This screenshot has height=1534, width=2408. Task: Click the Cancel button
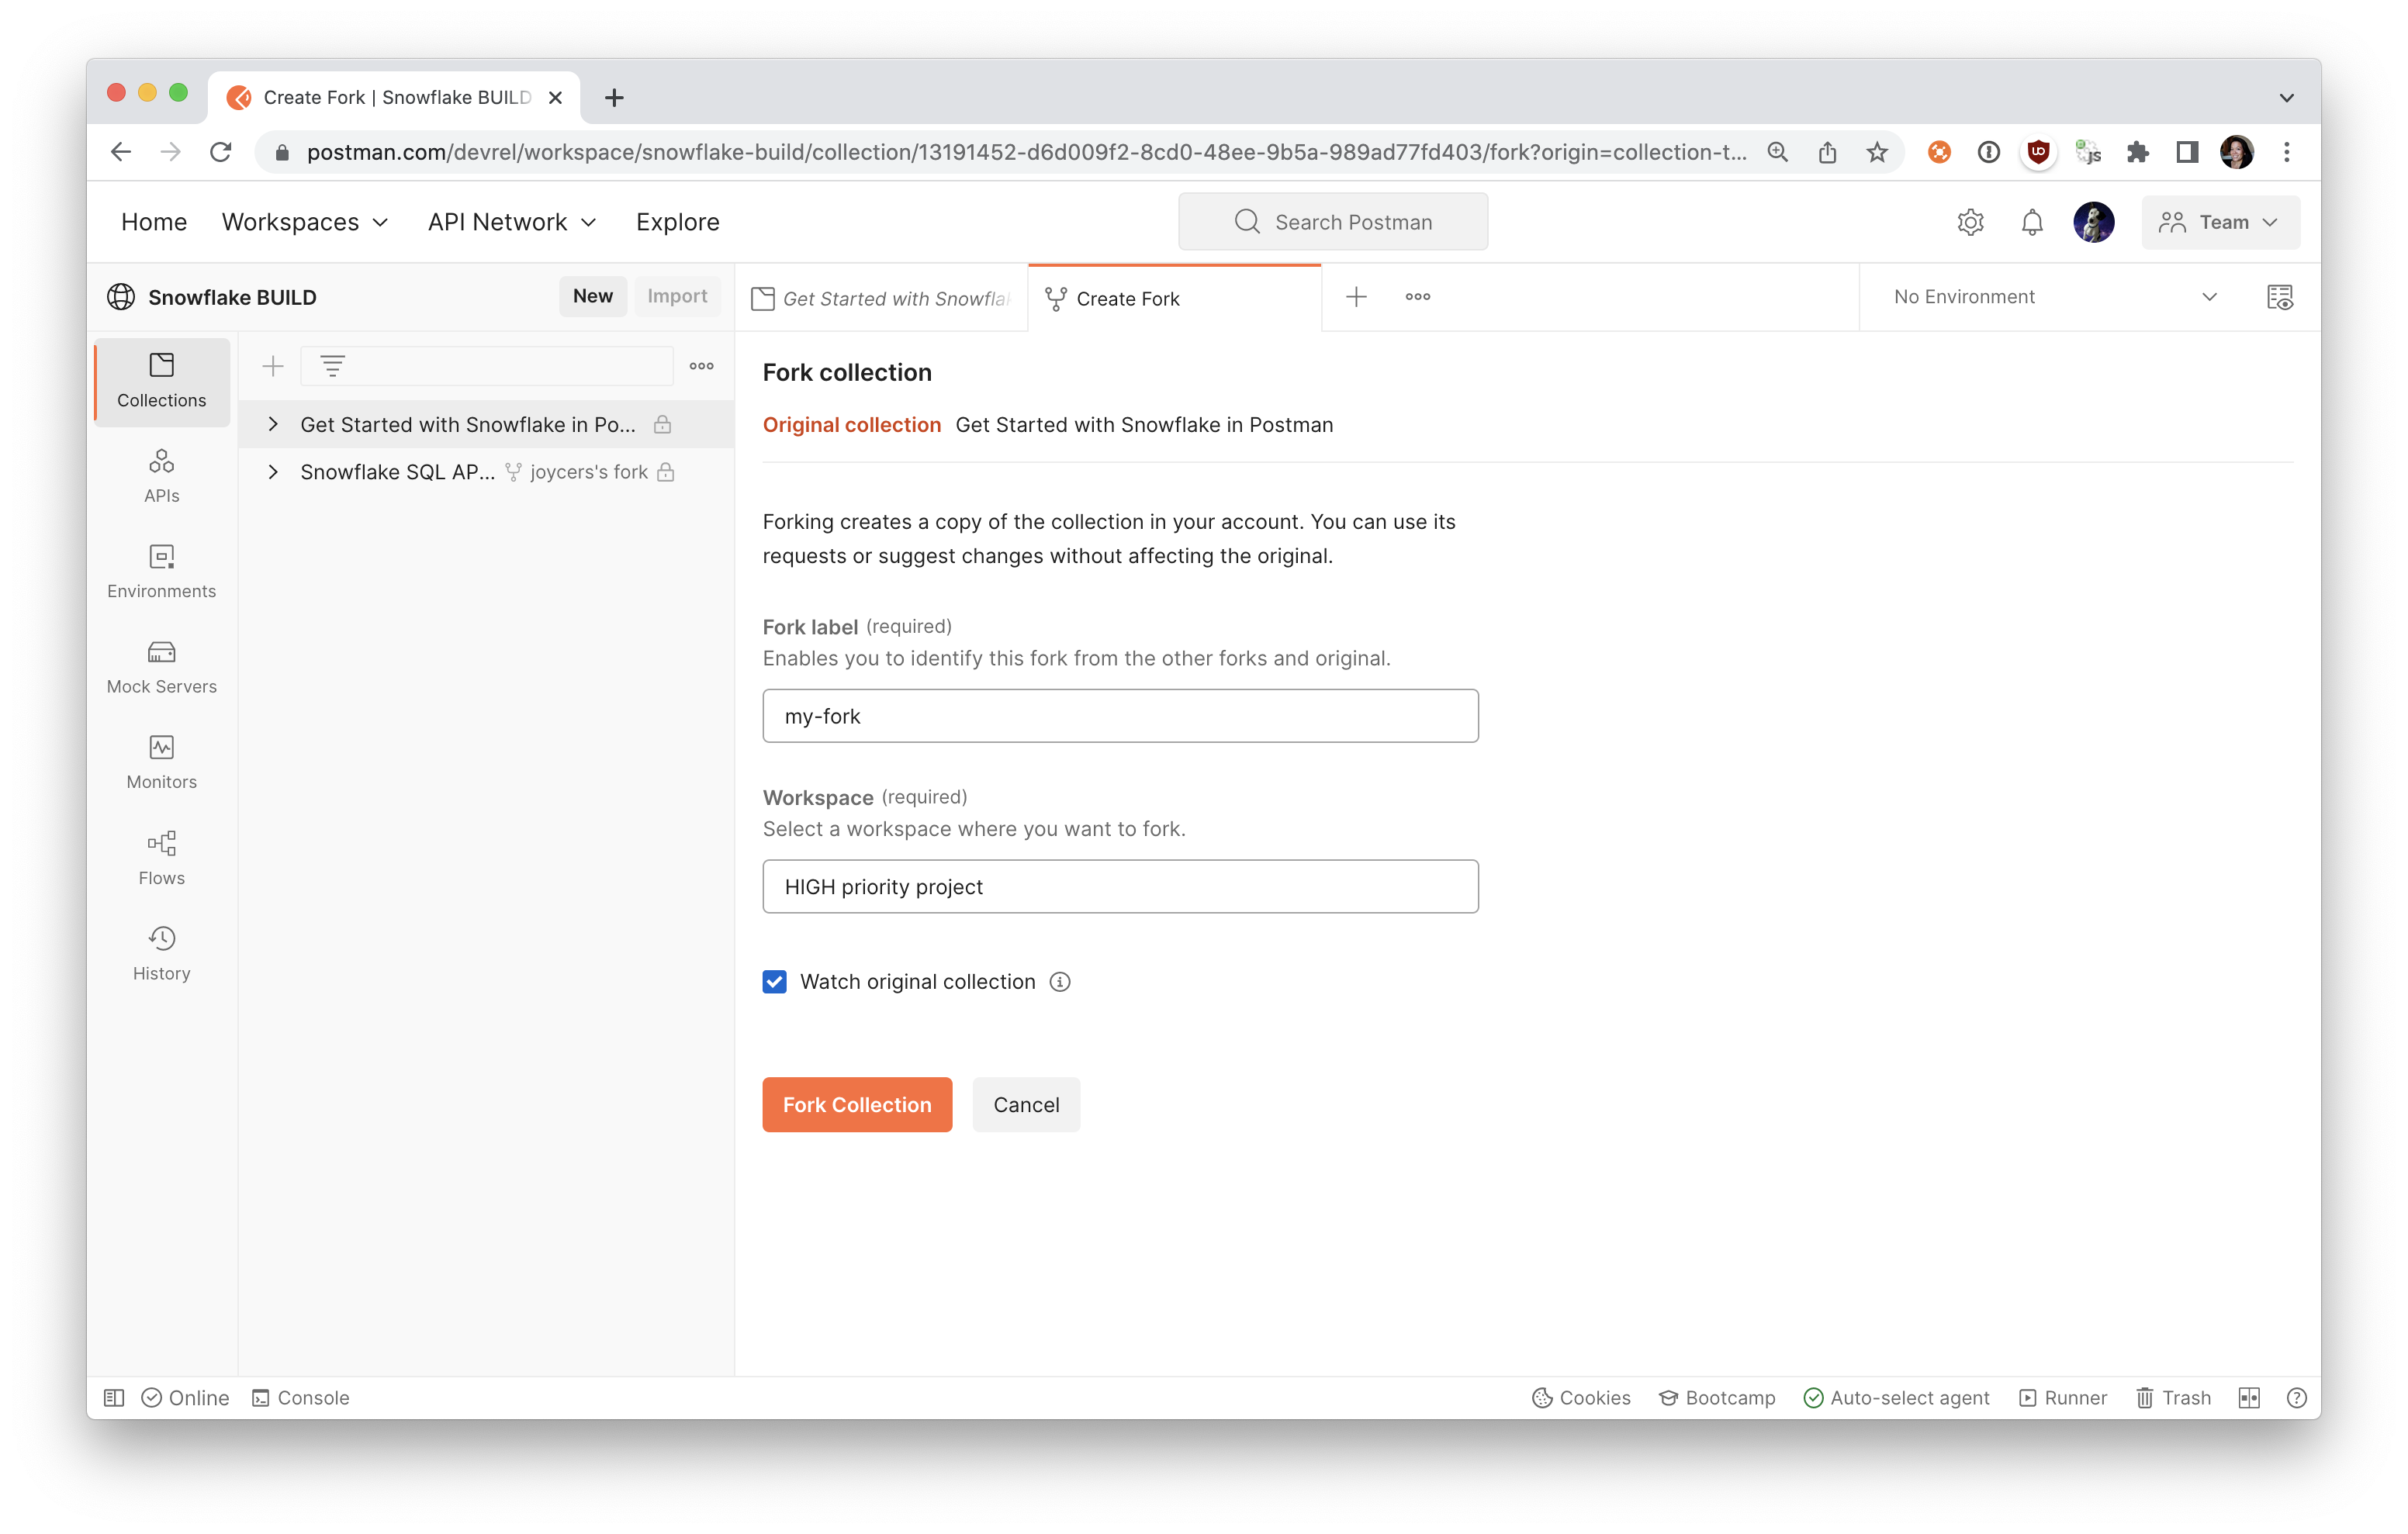tap(1025, 1104)
